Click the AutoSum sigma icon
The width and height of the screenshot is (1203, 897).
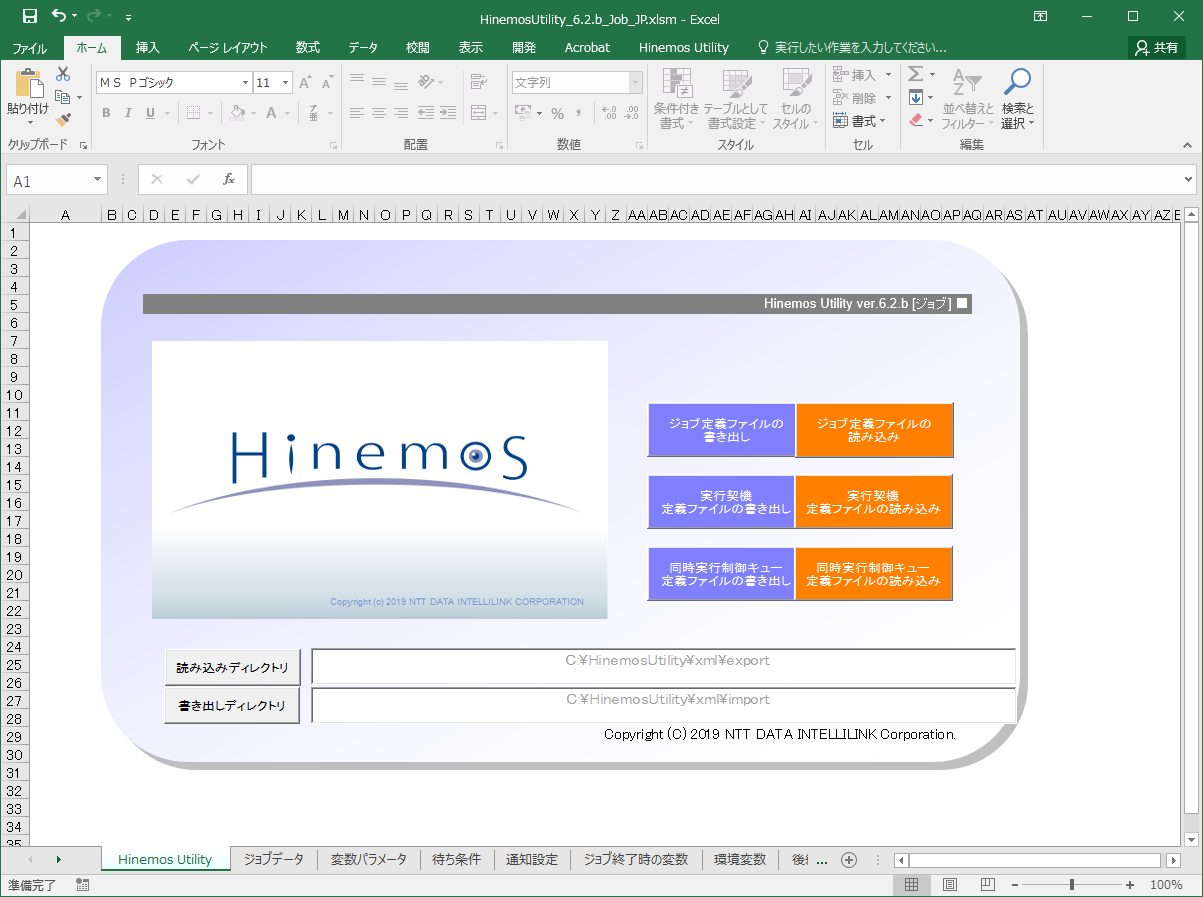915,74
